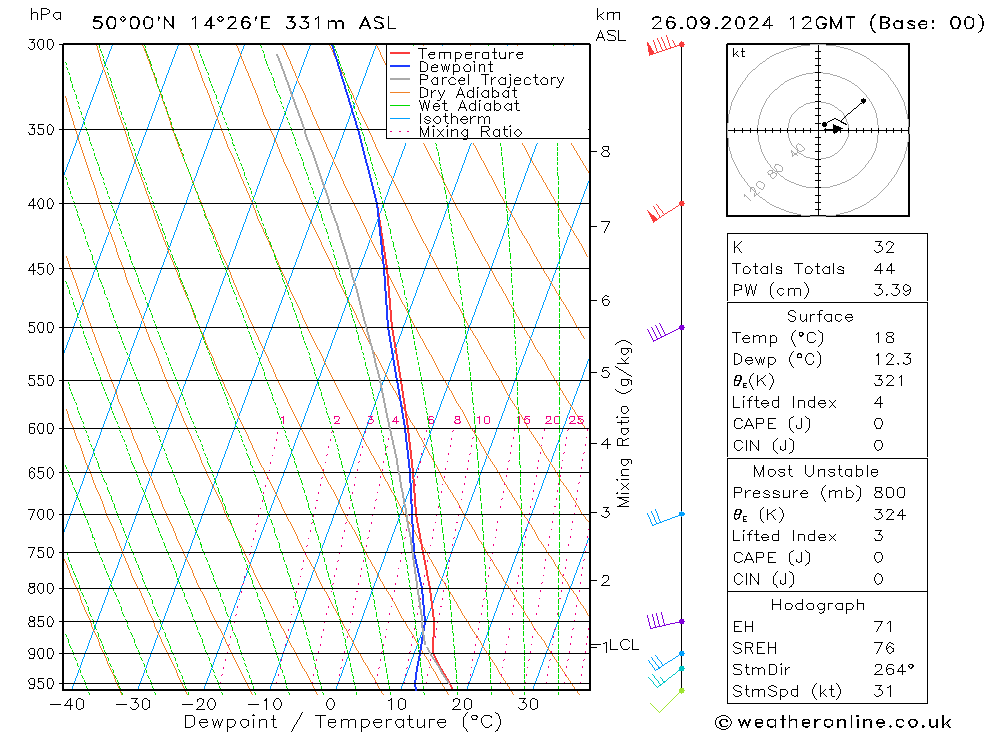Click the Most Unstable section heading
This screenshot has height=733, width=1000.
(816, 471)
